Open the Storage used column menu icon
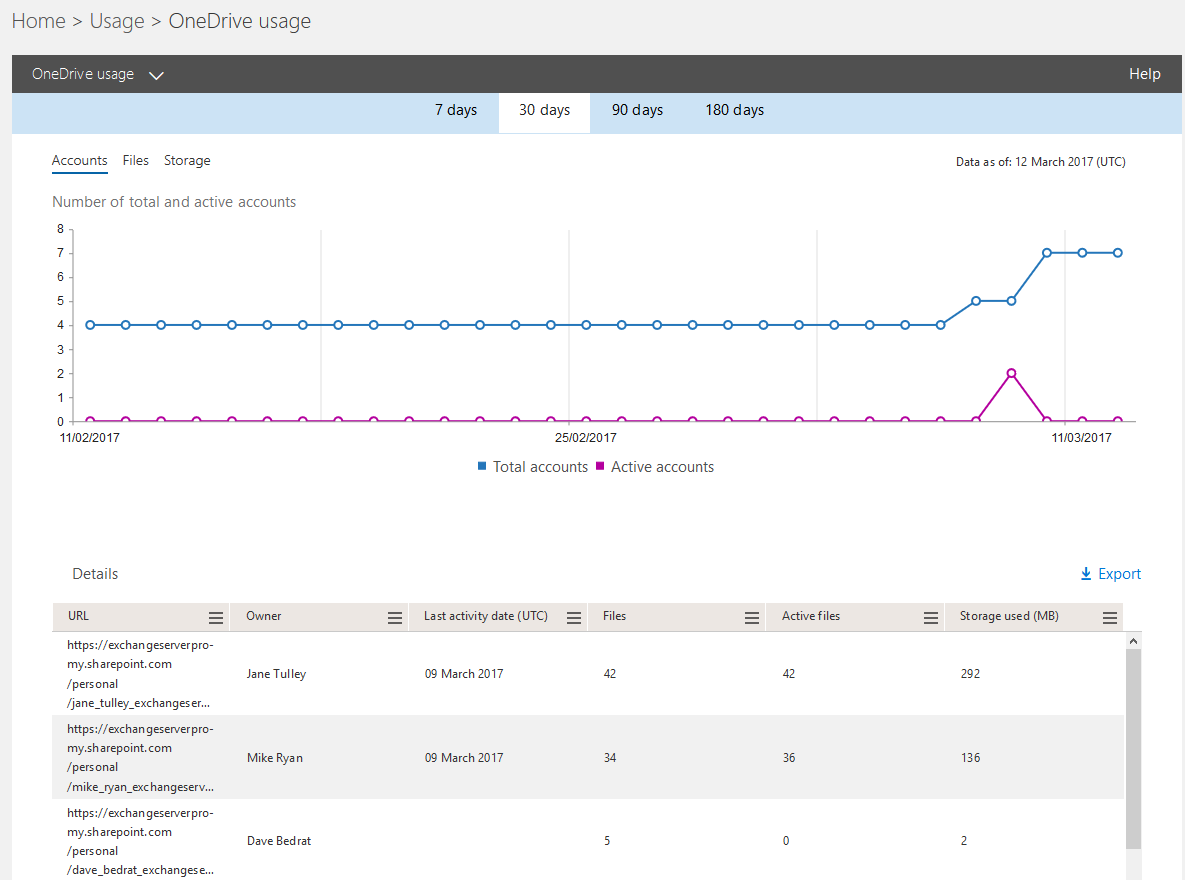 click(1109, 617)
